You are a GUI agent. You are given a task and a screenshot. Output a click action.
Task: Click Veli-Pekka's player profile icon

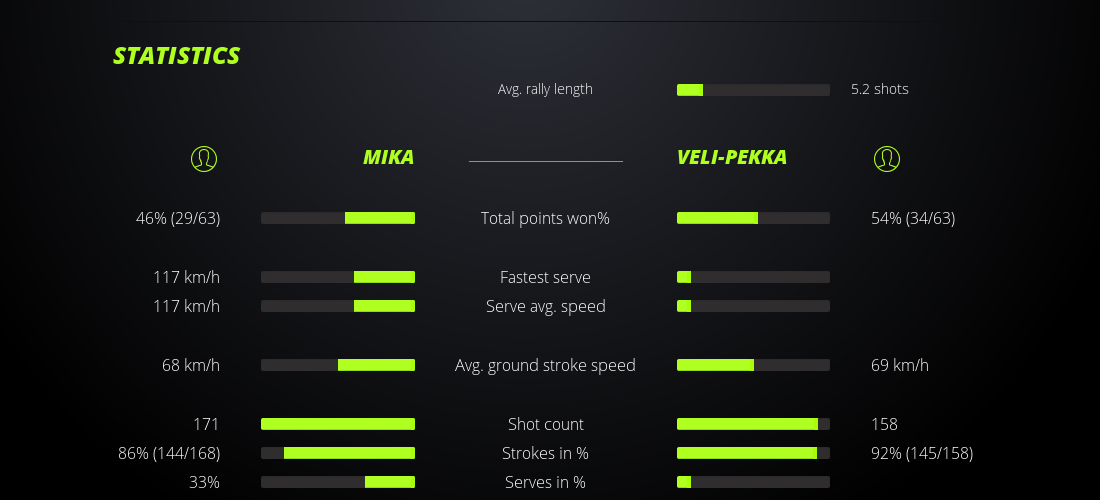pos(887,158)
